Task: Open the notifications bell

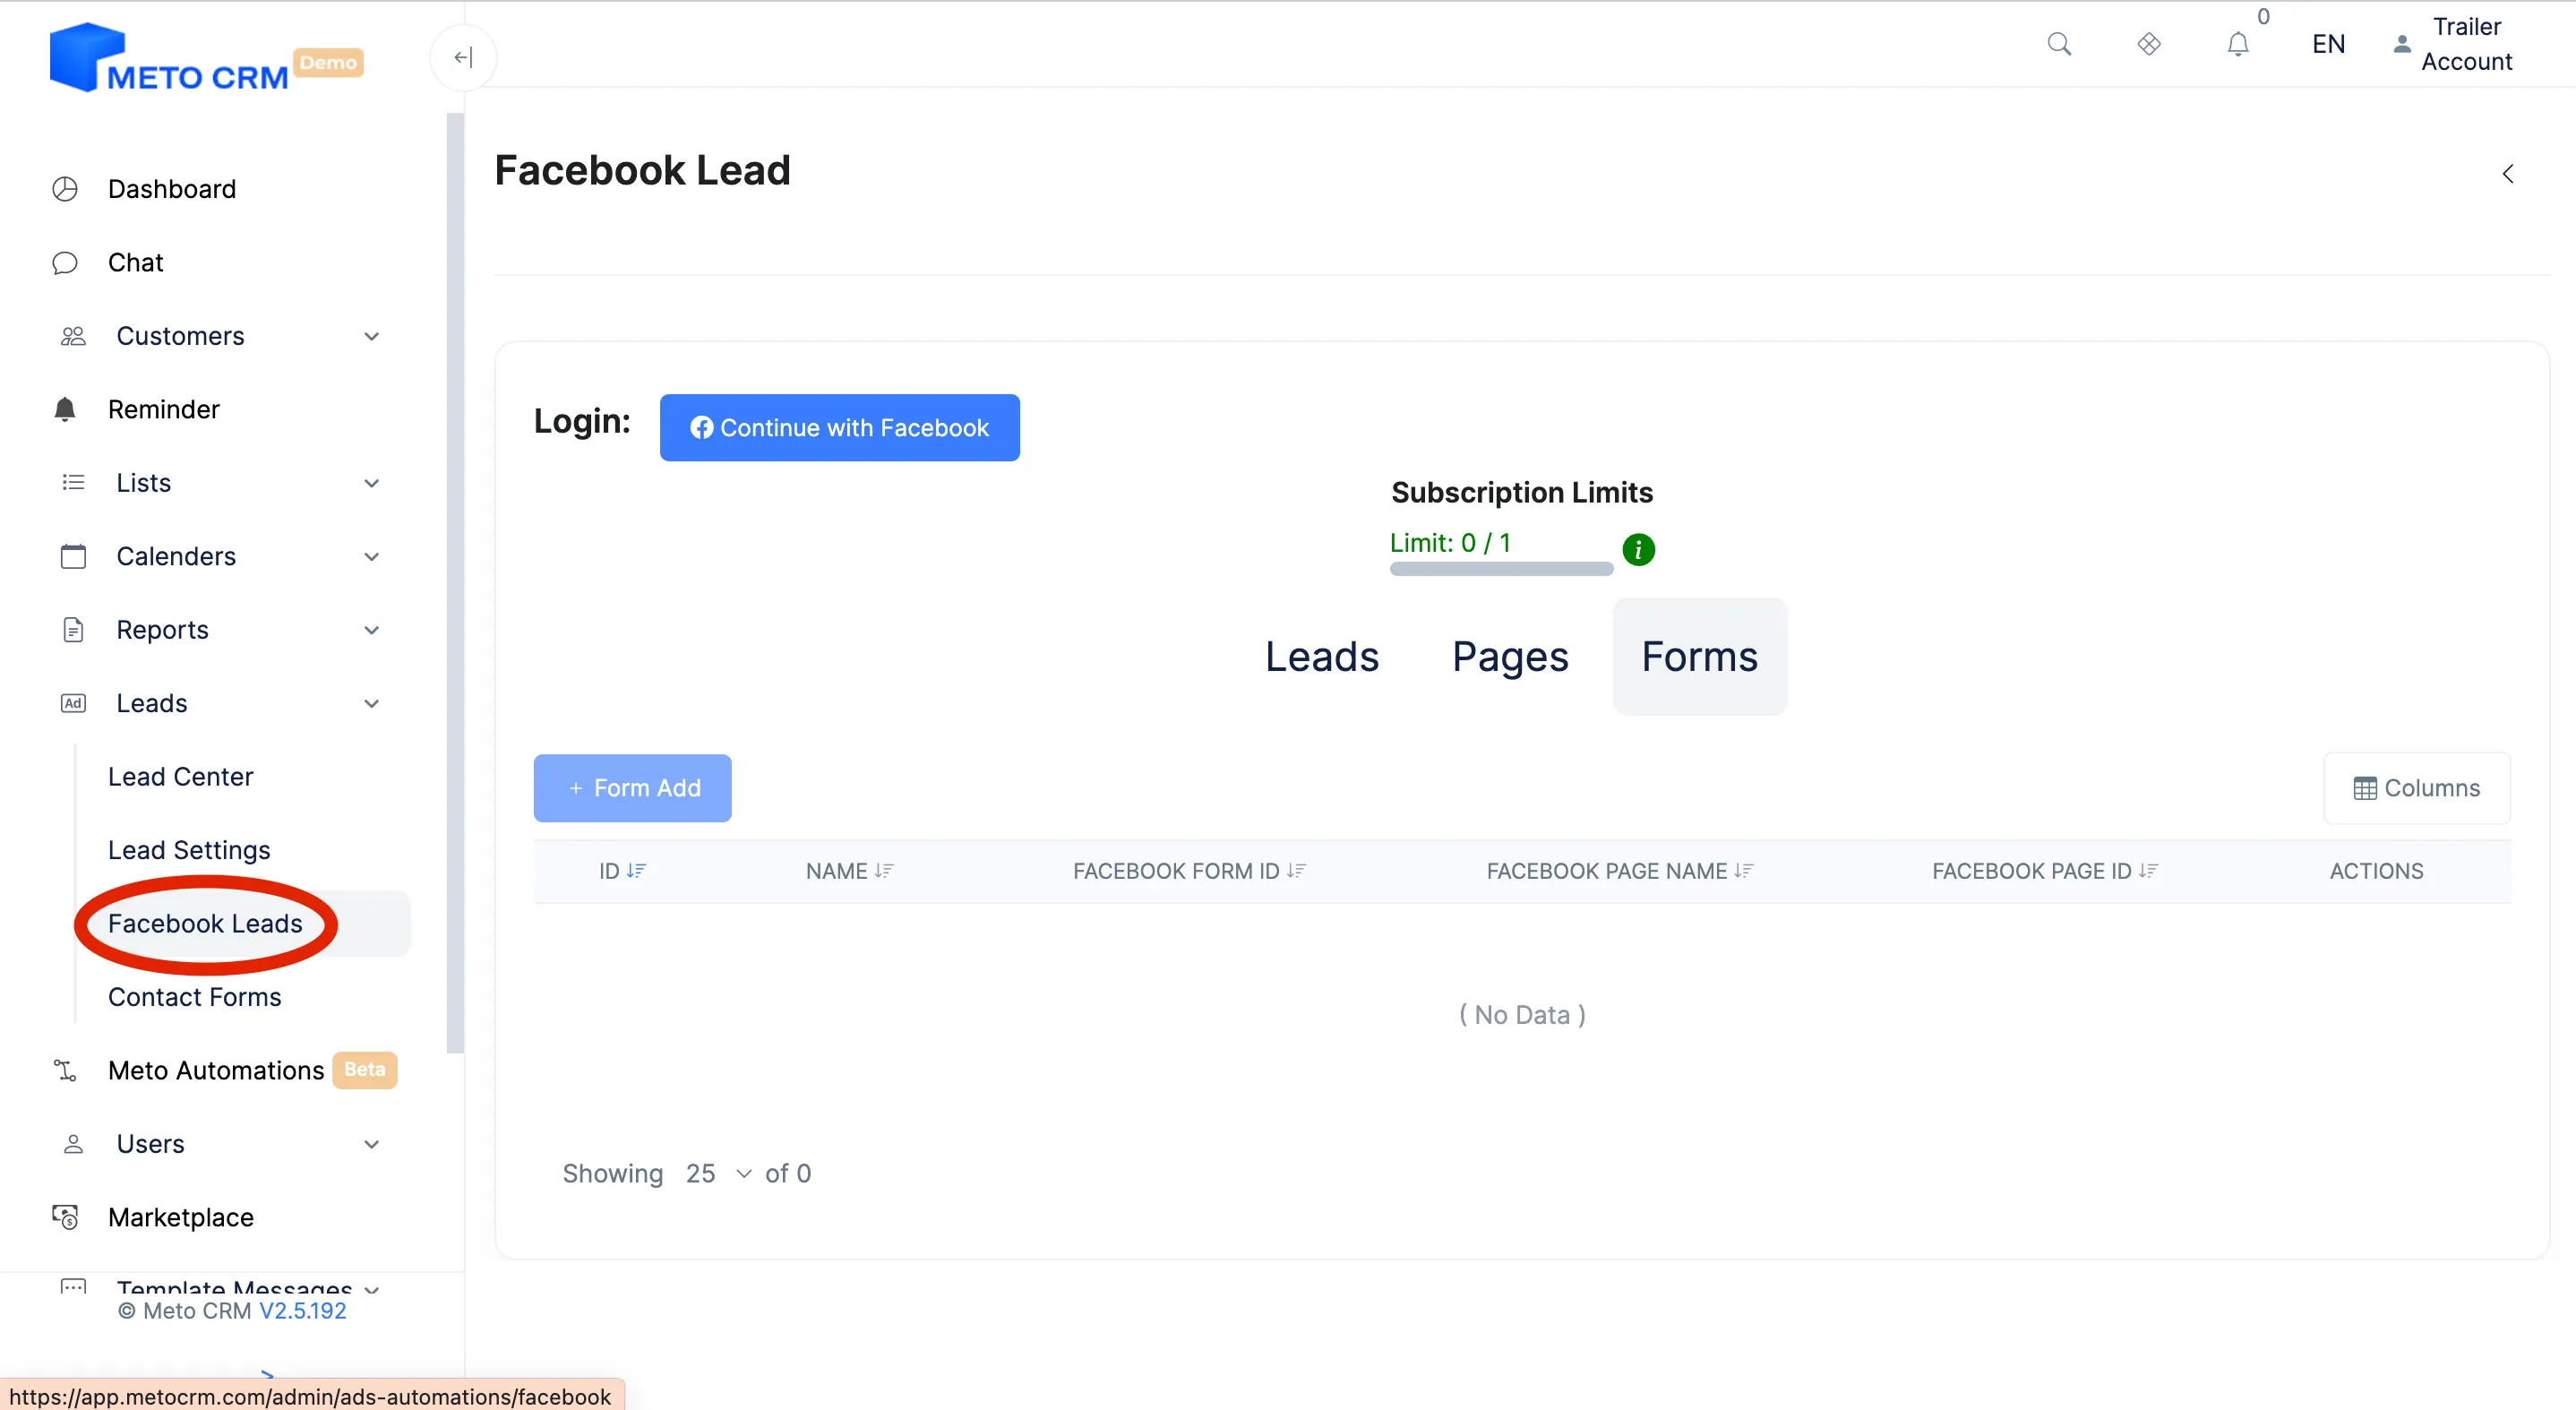Action: point(2238,44)
